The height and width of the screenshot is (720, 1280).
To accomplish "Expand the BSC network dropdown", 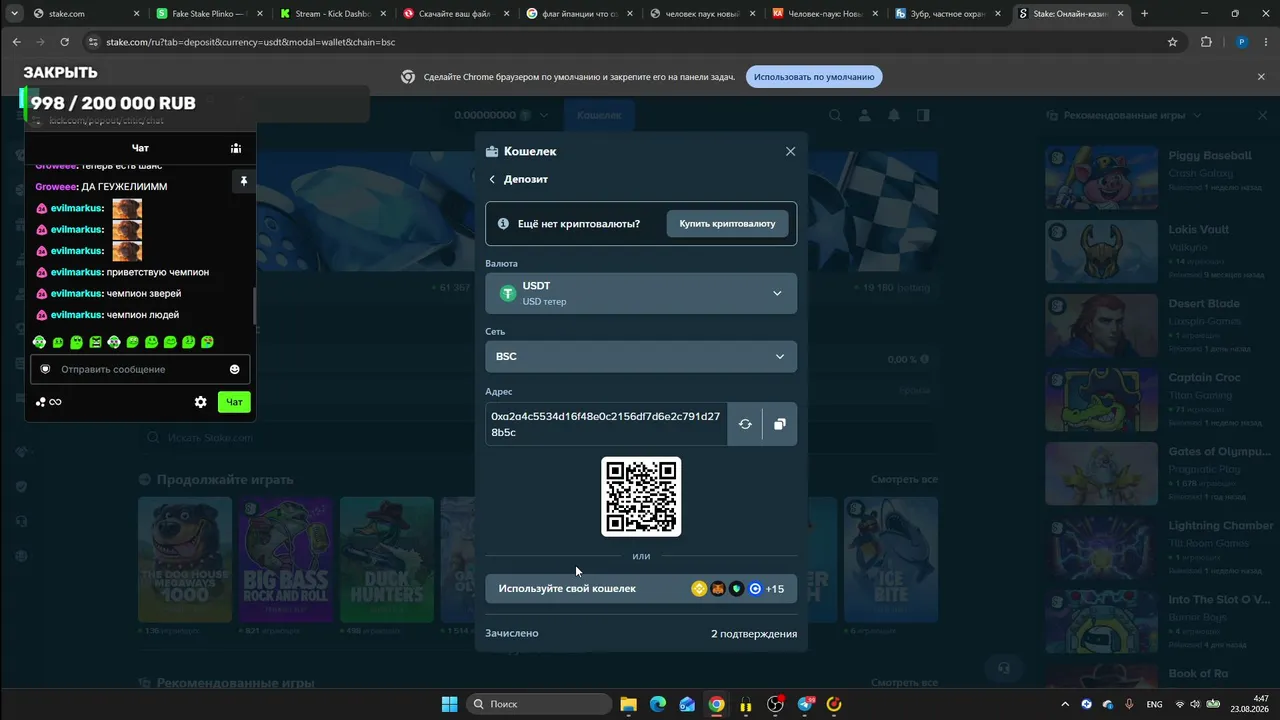I will click(641, 356).
